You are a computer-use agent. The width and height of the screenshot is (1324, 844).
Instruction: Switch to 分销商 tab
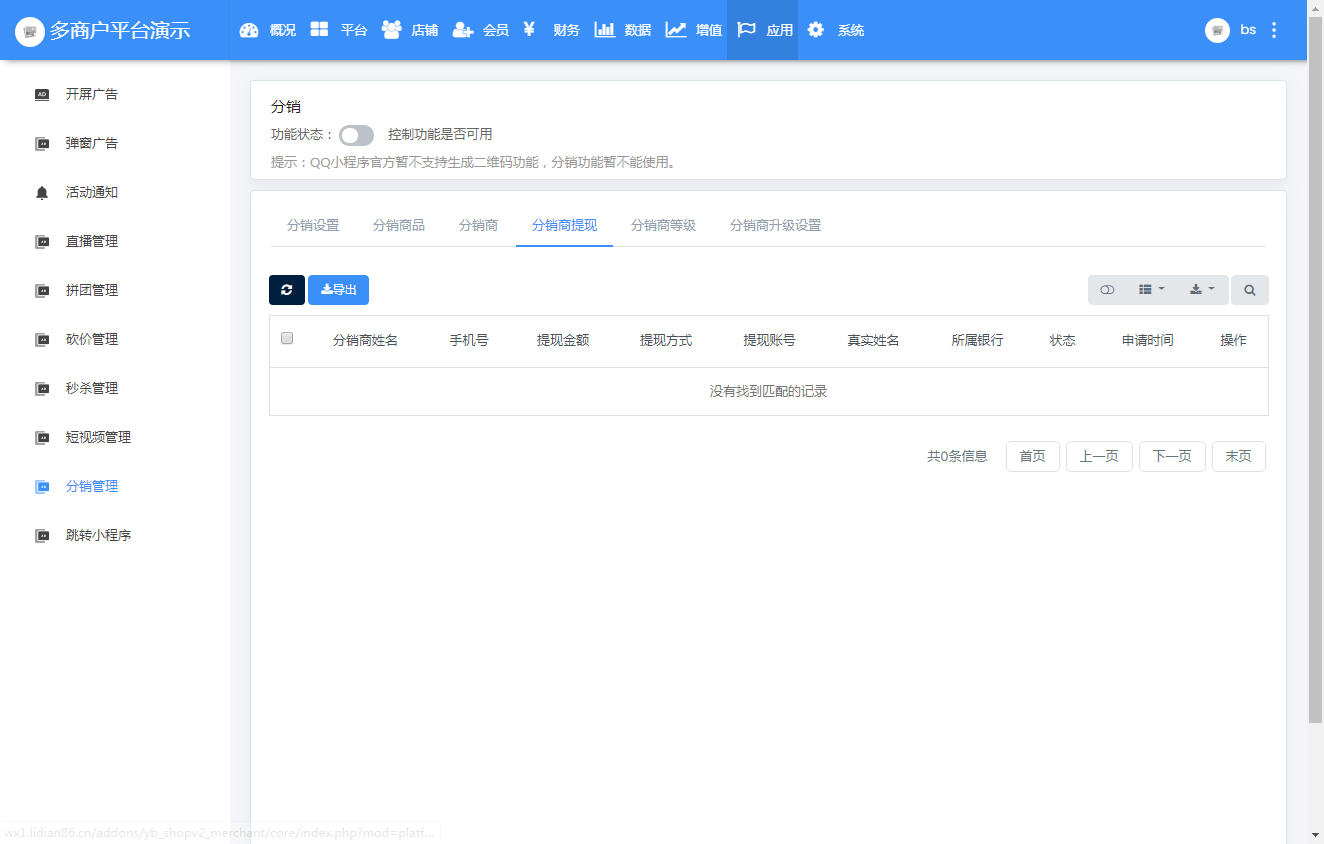[479, 225]
